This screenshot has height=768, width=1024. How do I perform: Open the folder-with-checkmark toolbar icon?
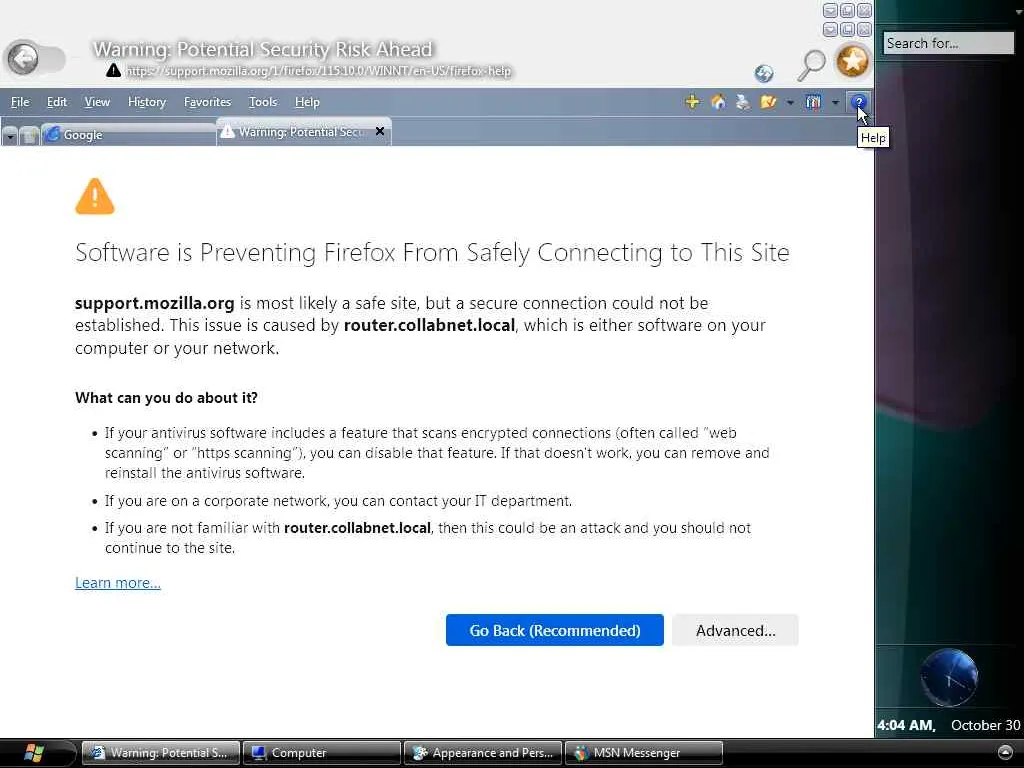click(x=768, y=102)
